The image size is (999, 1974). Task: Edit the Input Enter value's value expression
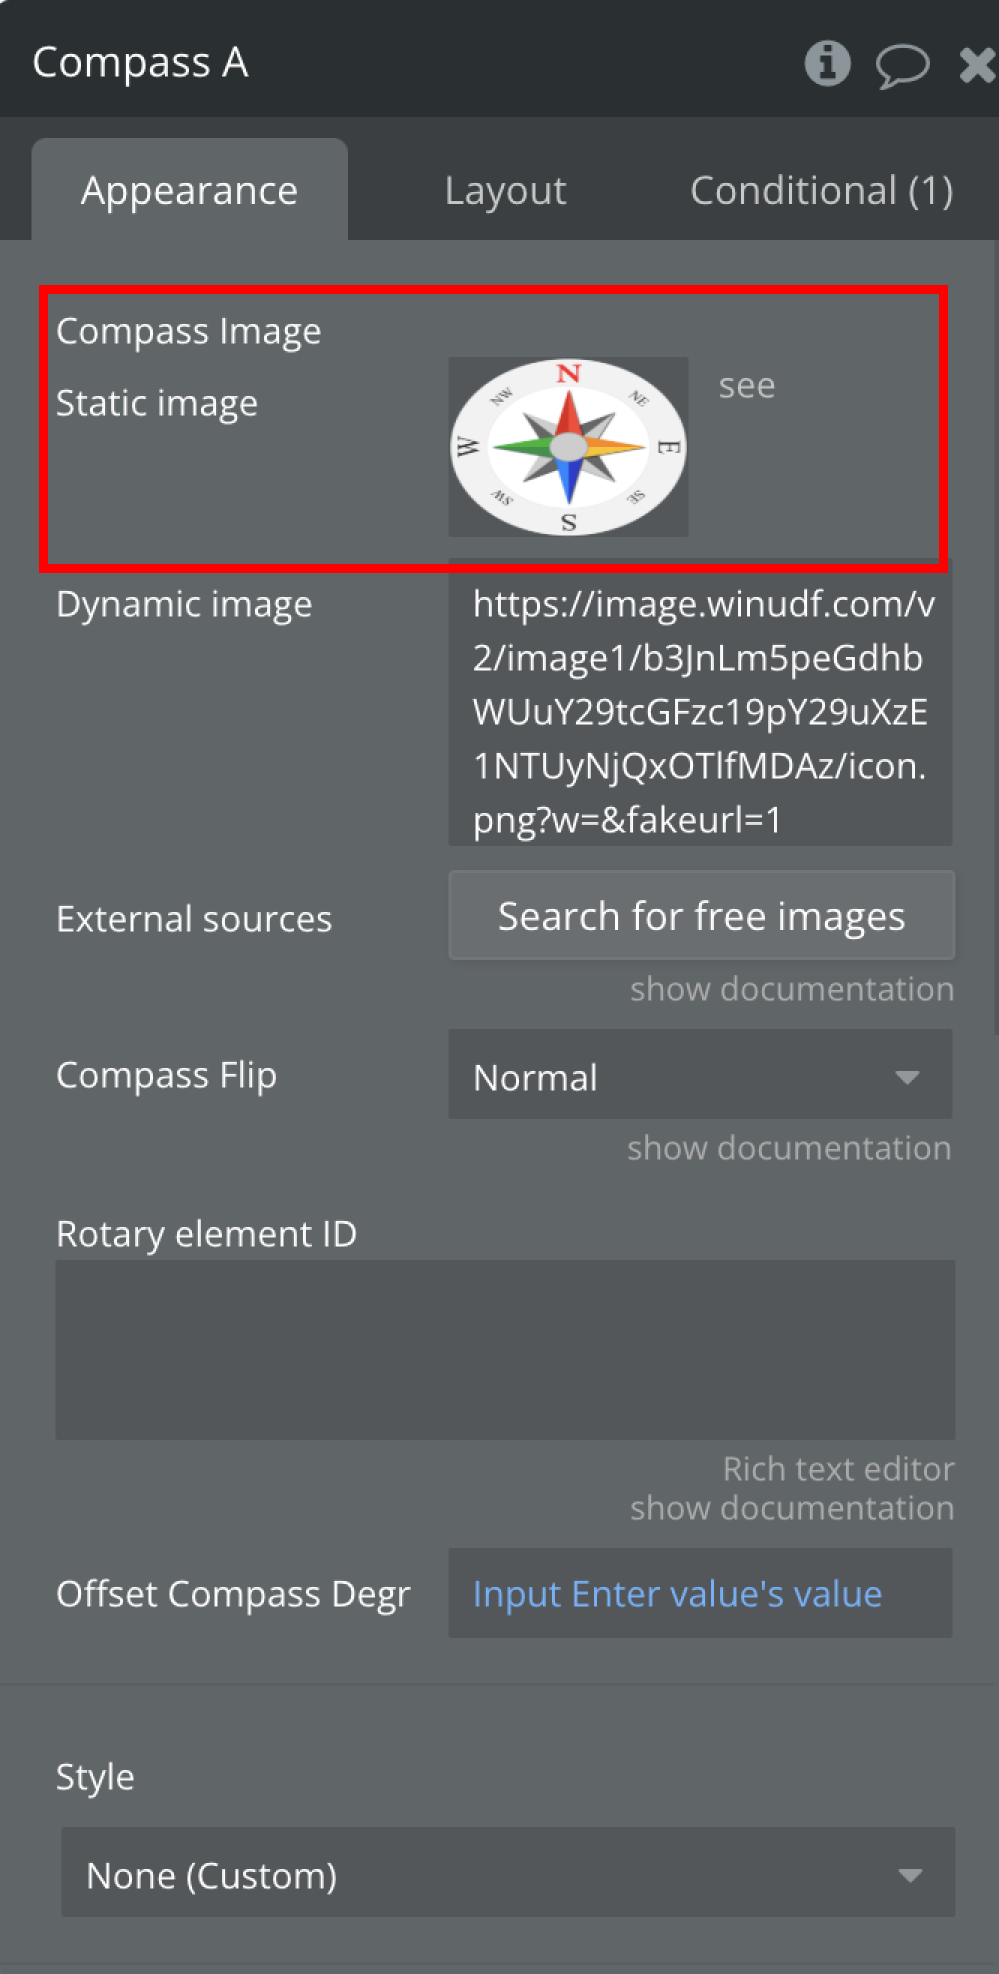click(x=677, y=1594)
